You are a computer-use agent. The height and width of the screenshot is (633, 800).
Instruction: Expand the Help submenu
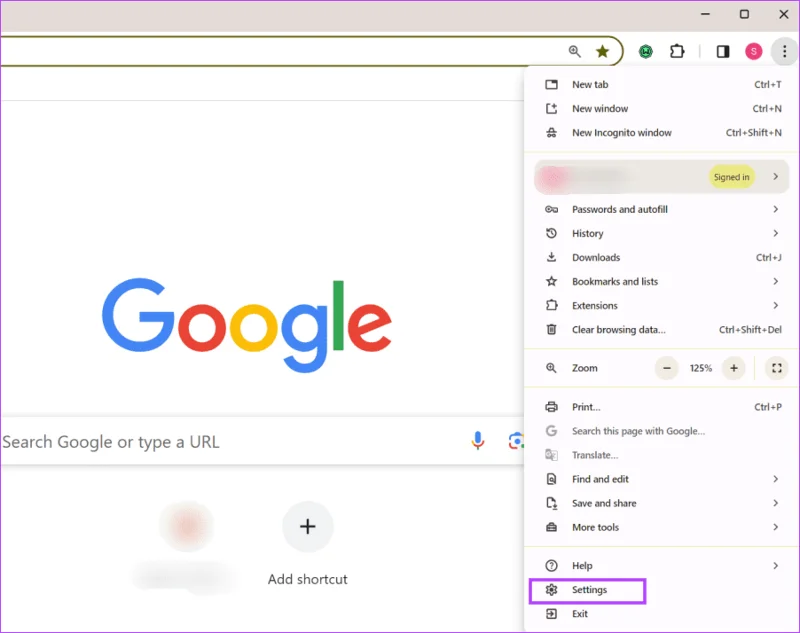662,566
